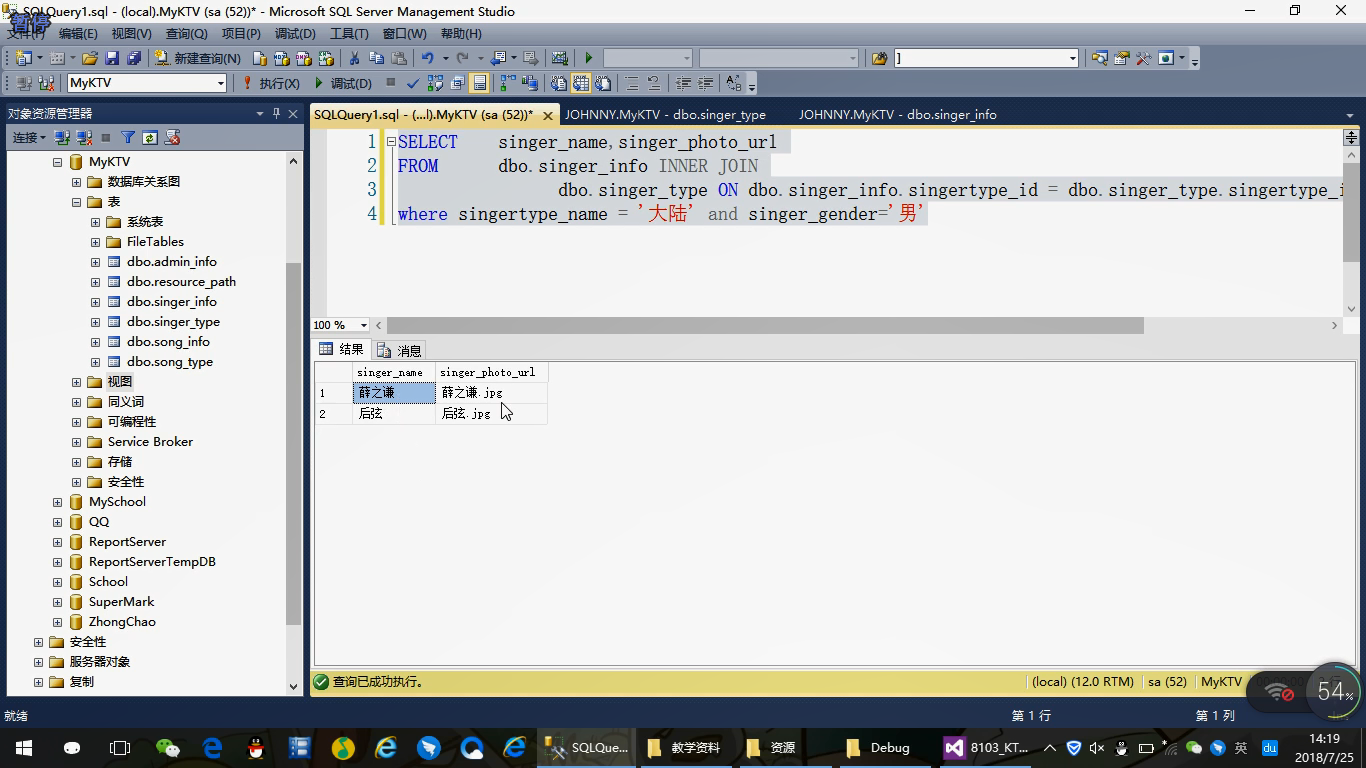
Task: Toggle IntelliSense enabled button
Action: pos(479,83)
